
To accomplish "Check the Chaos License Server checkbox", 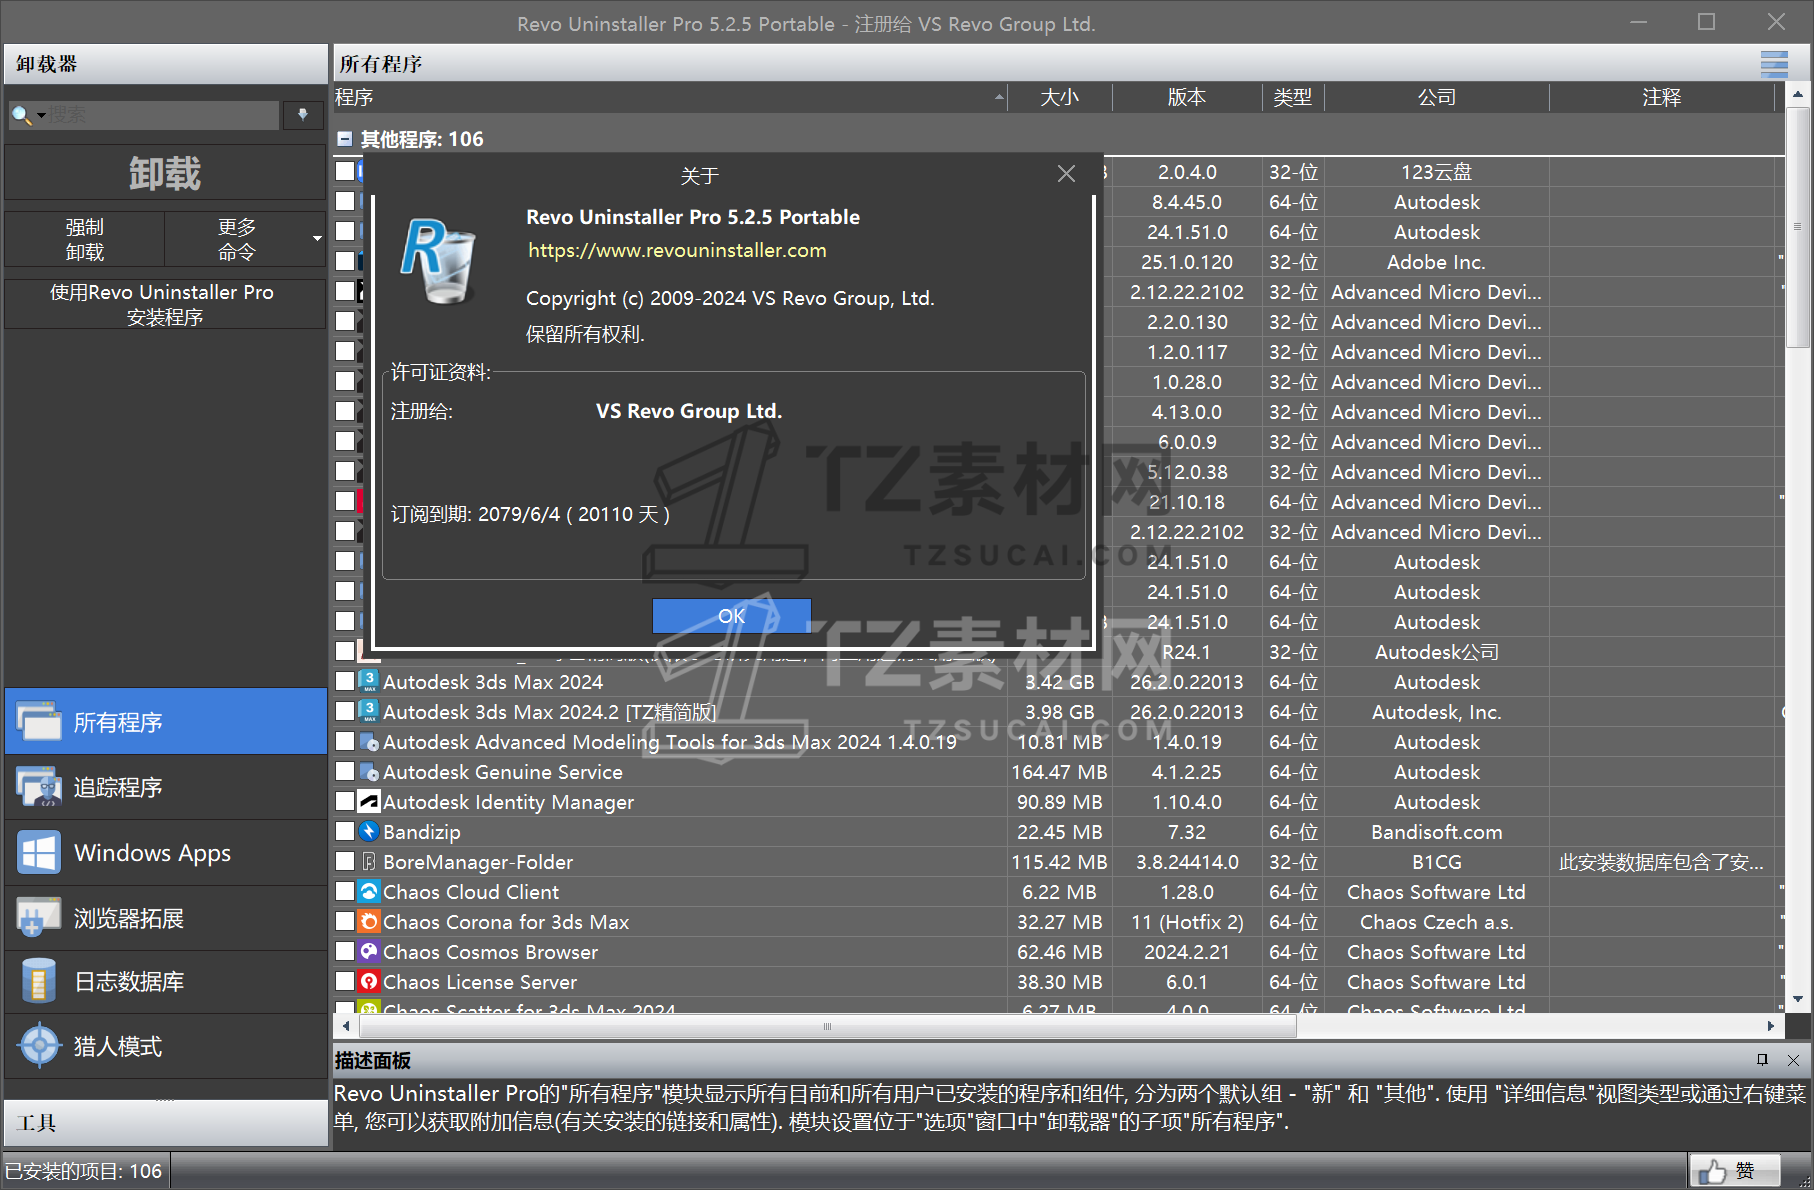I will tap(345, 982).
